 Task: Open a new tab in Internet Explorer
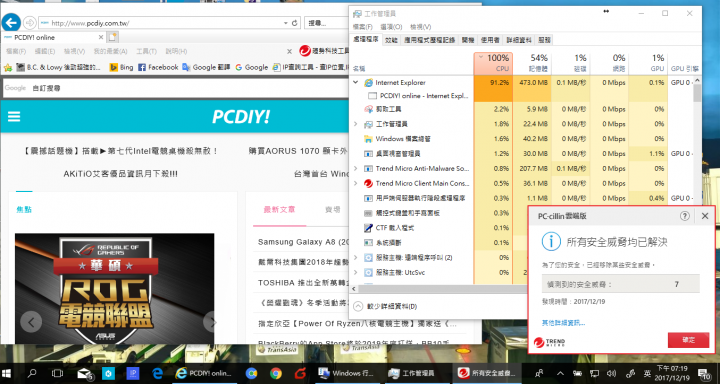point(112,37)
